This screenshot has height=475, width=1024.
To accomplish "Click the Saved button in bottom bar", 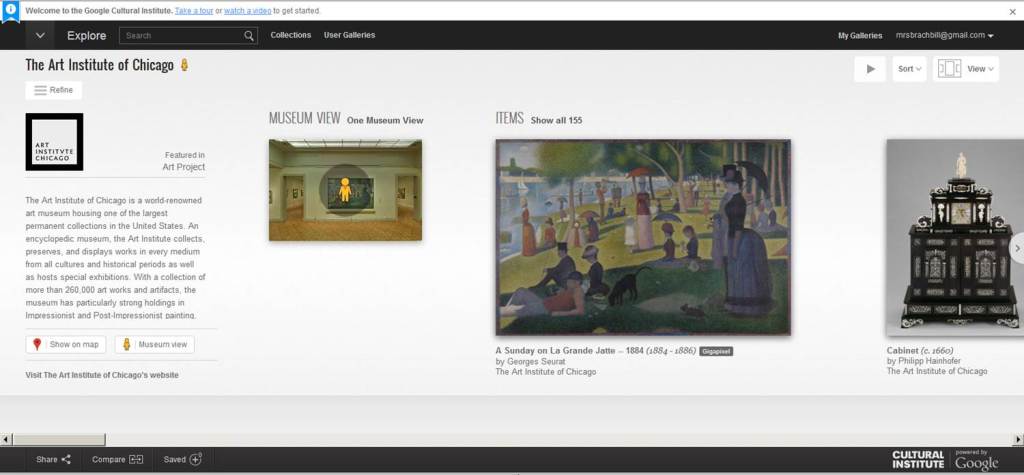I will coord(183,459).
